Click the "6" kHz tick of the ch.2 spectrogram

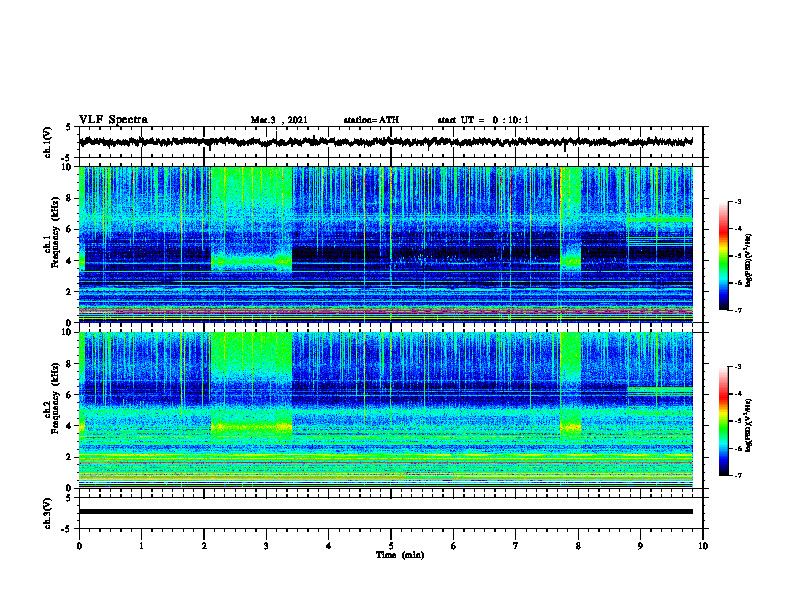pyautogui.click(x=69, y=395)
